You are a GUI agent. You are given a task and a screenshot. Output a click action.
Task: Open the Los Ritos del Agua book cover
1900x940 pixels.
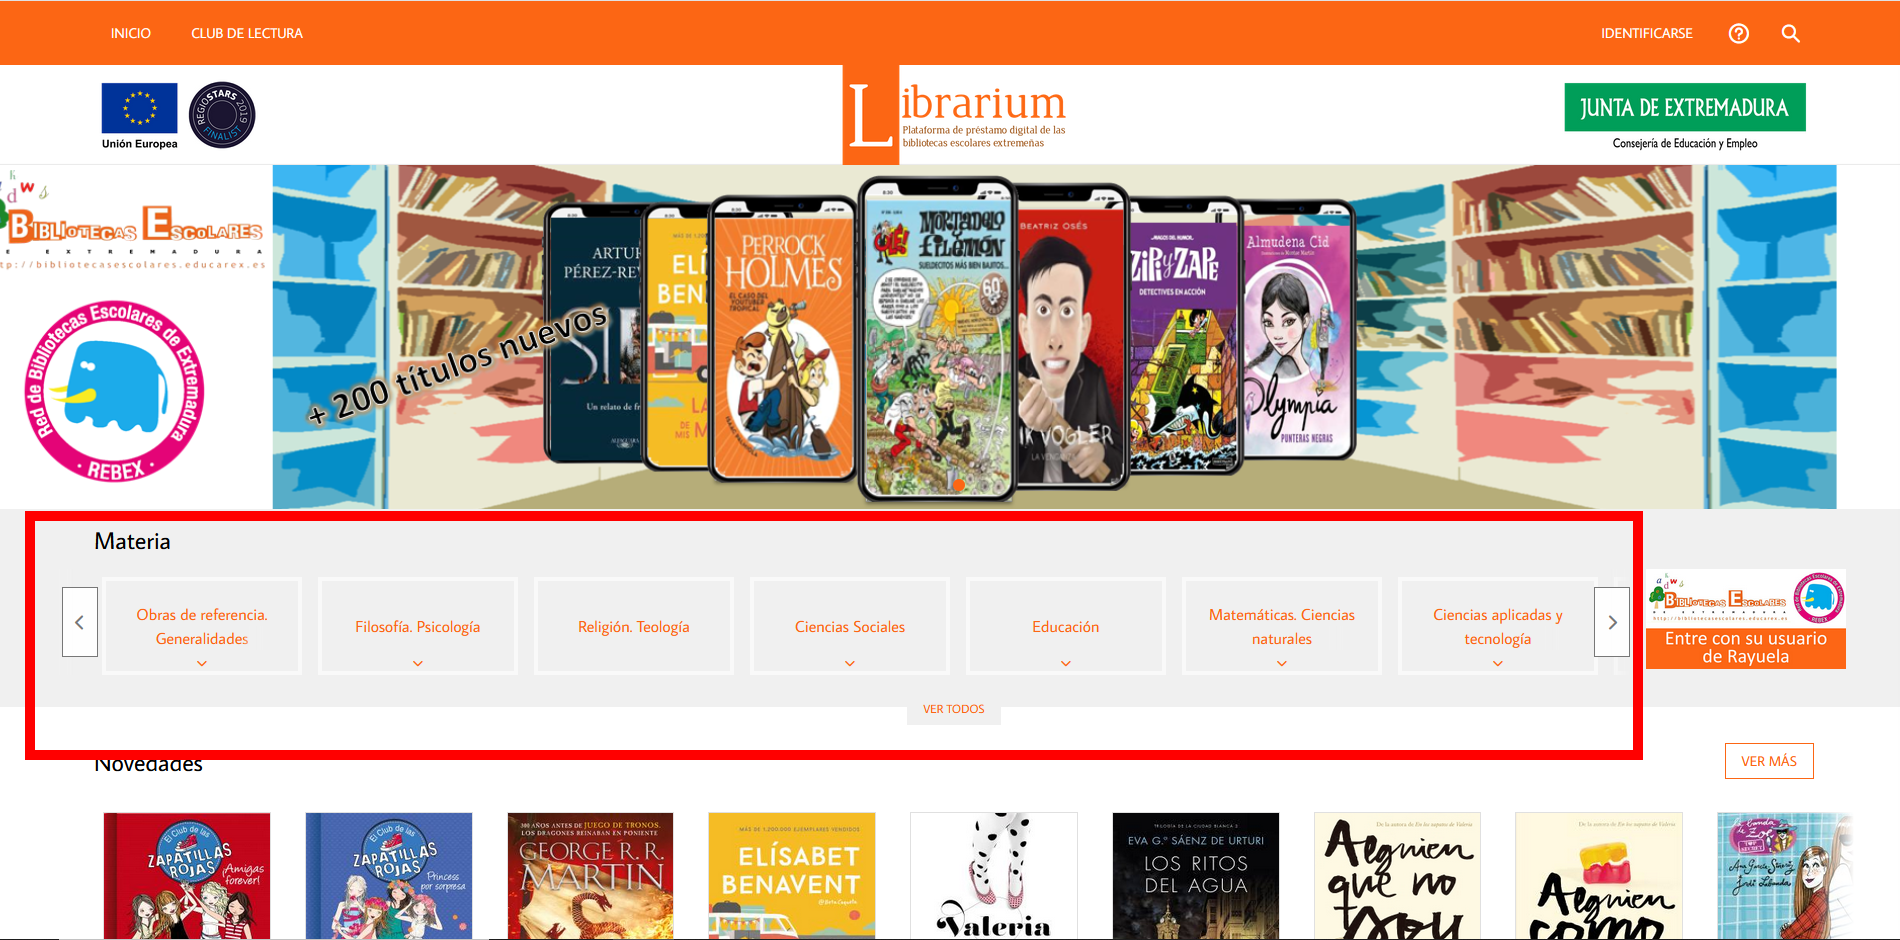(x=1196, y=876)
